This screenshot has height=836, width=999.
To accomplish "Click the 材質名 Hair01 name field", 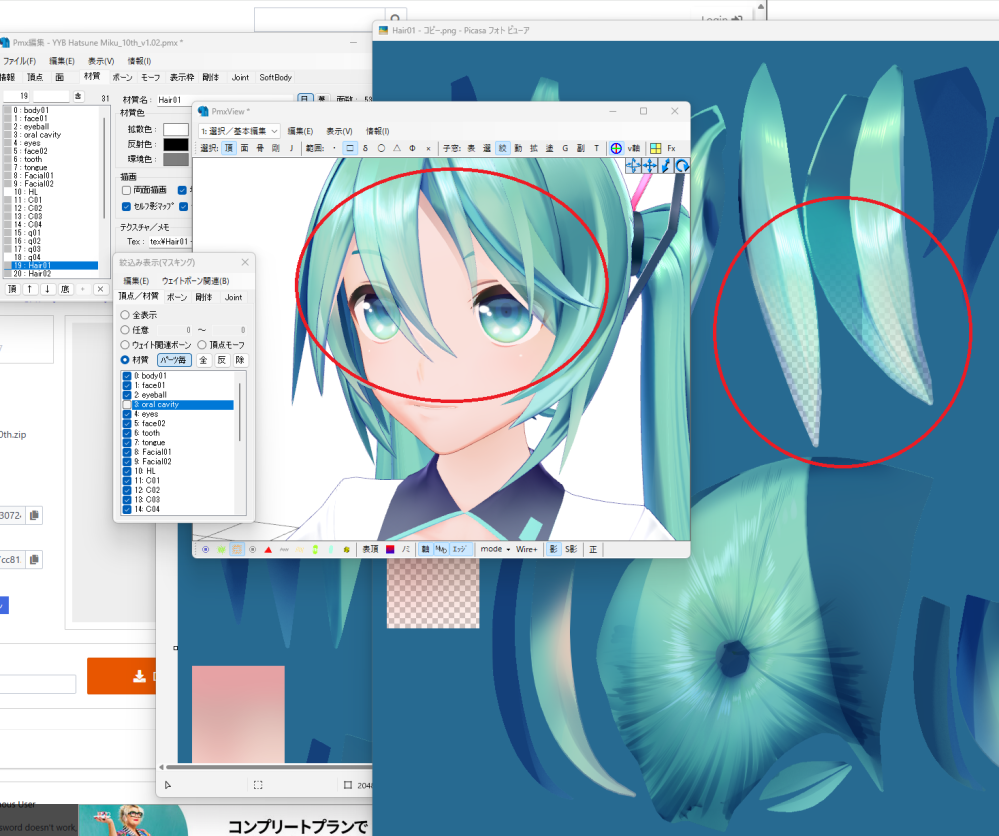I will tap(223, 99).
